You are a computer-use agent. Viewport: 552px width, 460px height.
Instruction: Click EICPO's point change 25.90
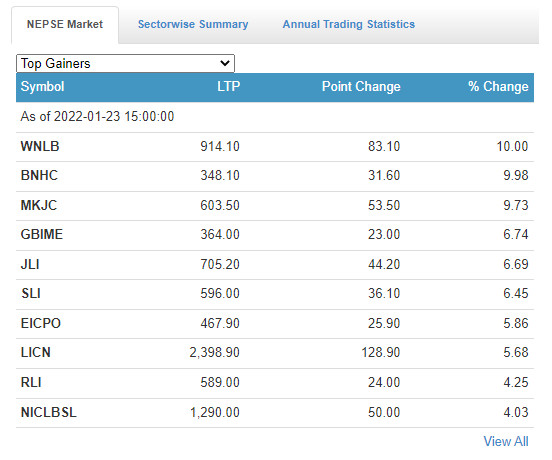tap(384, 323)
